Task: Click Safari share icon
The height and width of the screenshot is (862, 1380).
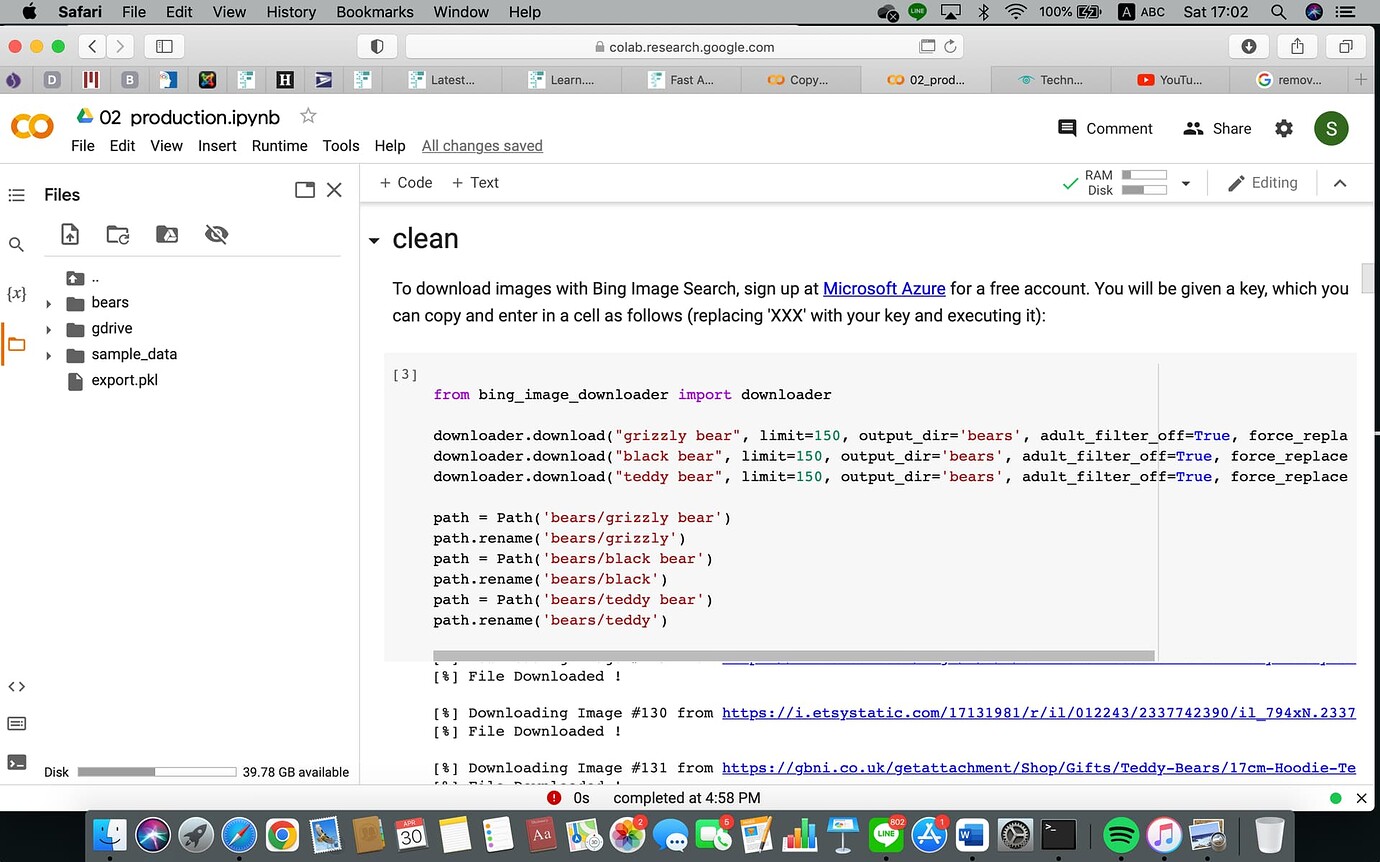Action: pyautogui.click(x=1297, y=46)
